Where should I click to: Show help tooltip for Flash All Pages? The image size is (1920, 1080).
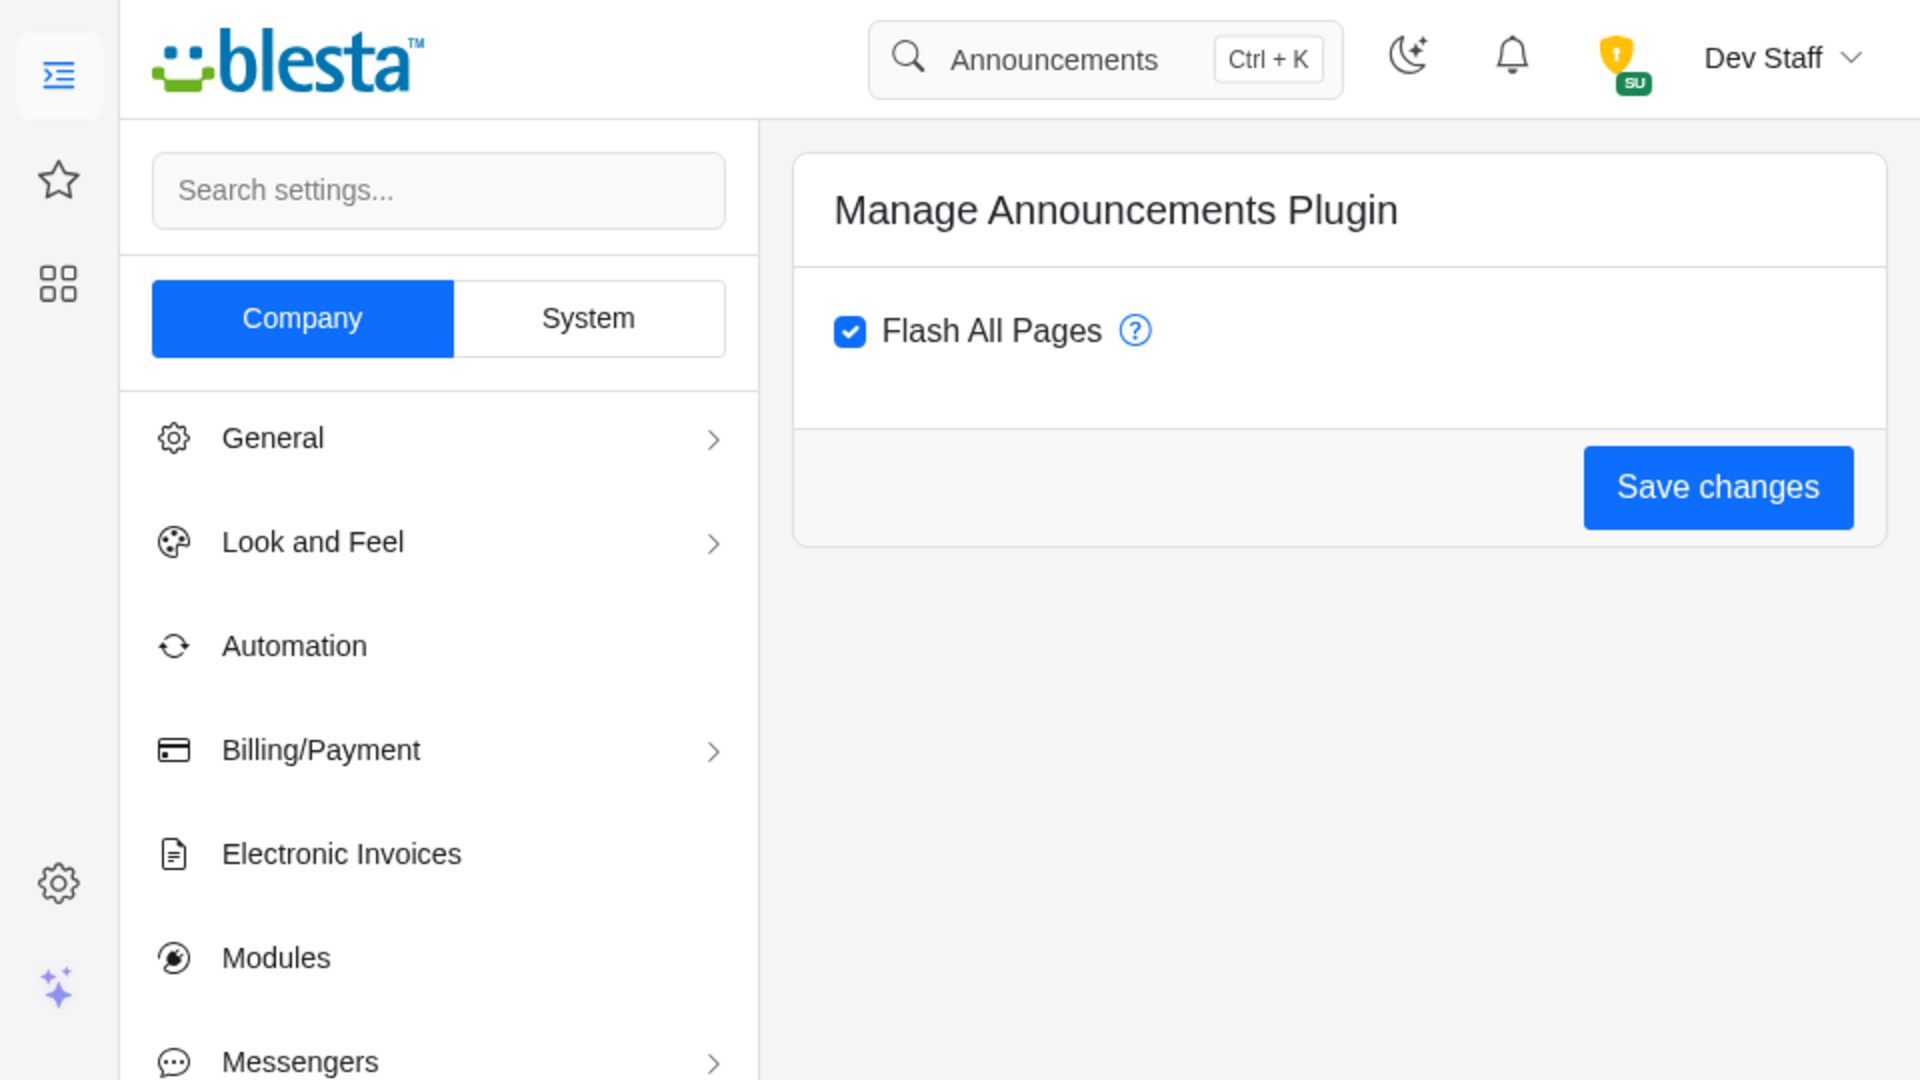pos(1135,330)
